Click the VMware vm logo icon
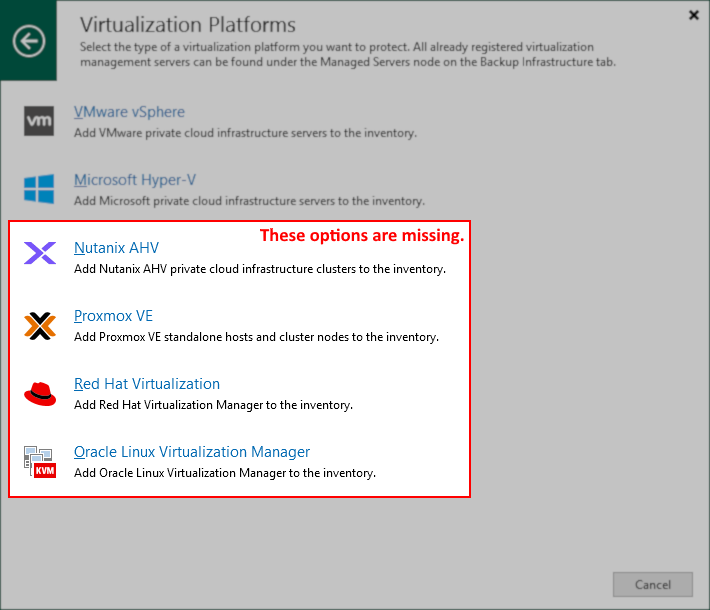 point(39,121)
